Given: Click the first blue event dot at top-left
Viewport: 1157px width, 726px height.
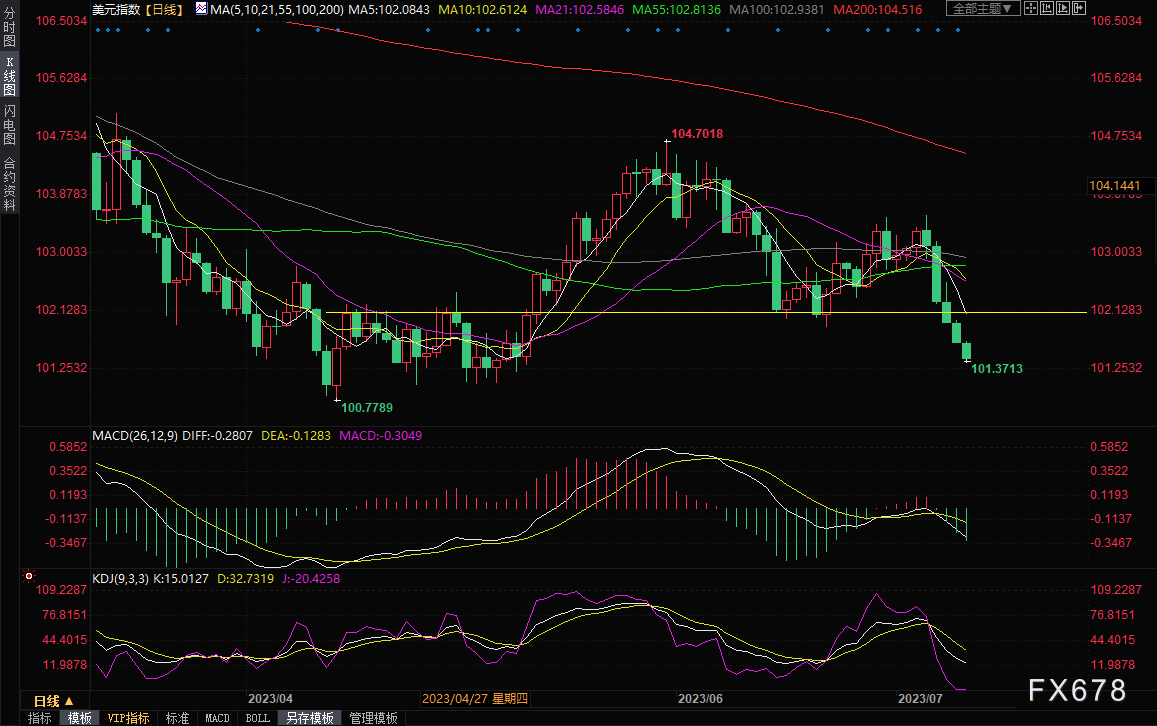Looking at the screenshot, I should [97, 29].
